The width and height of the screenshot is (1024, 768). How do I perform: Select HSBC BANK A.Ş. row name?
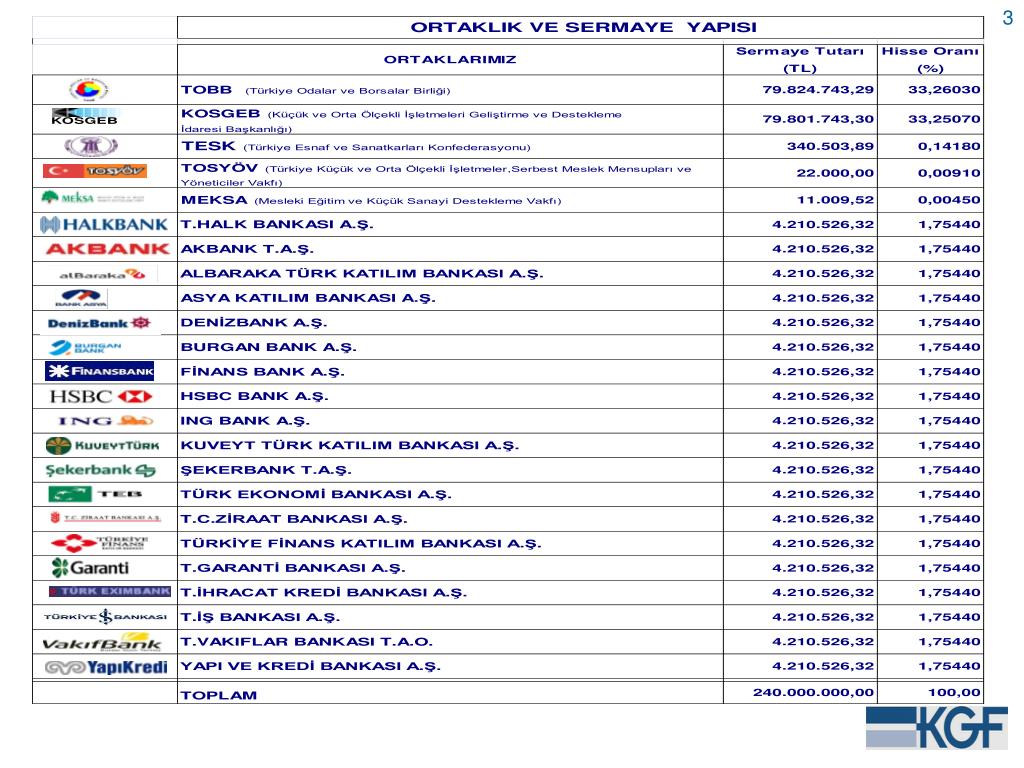click(x=255, y=396)
